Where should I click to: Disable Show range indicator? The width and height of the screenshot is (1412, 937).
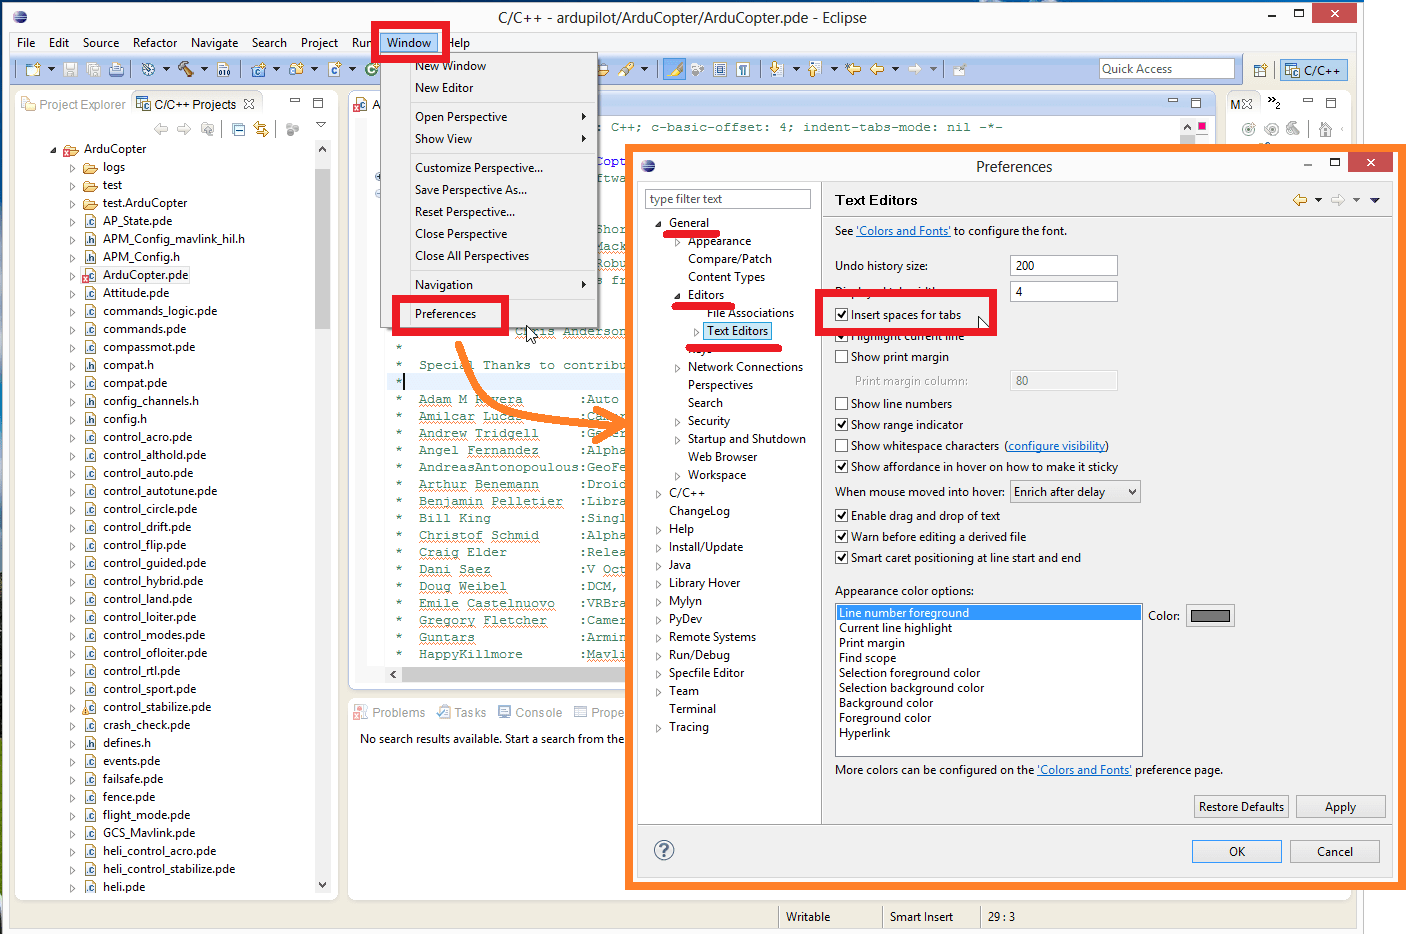pos(841,424)
